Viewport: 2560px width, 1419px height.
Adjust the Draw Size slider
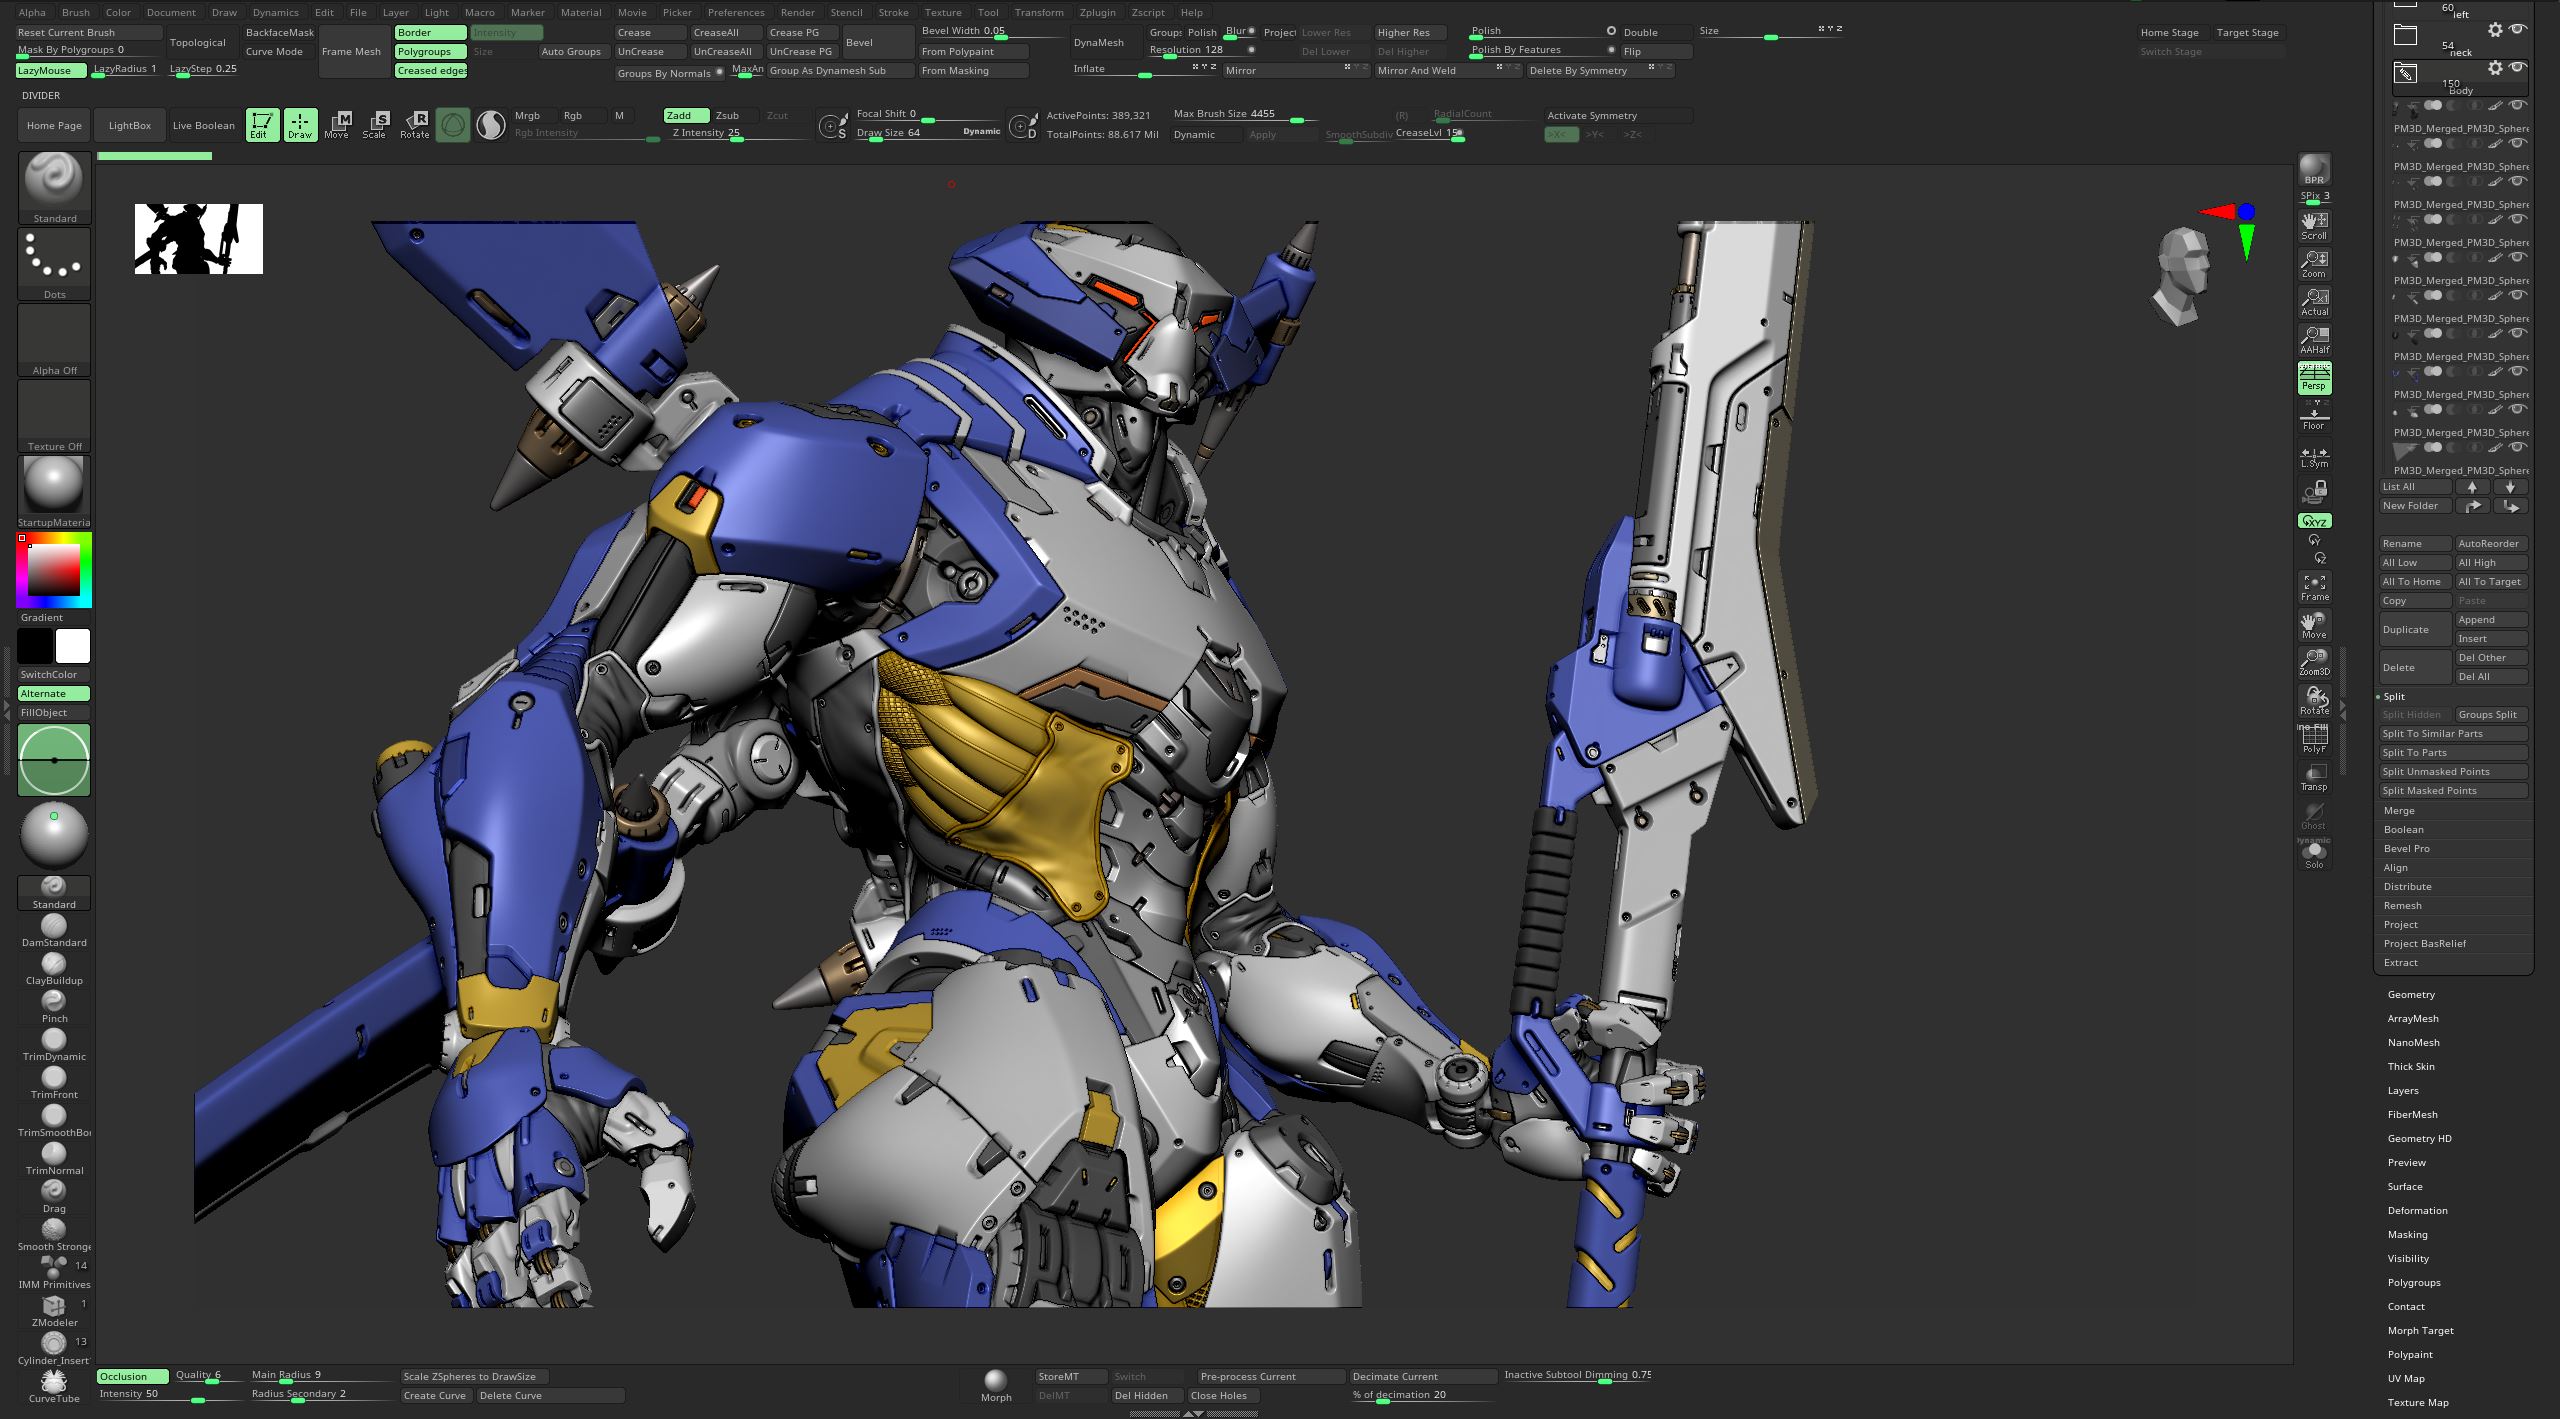pos(928,134)
